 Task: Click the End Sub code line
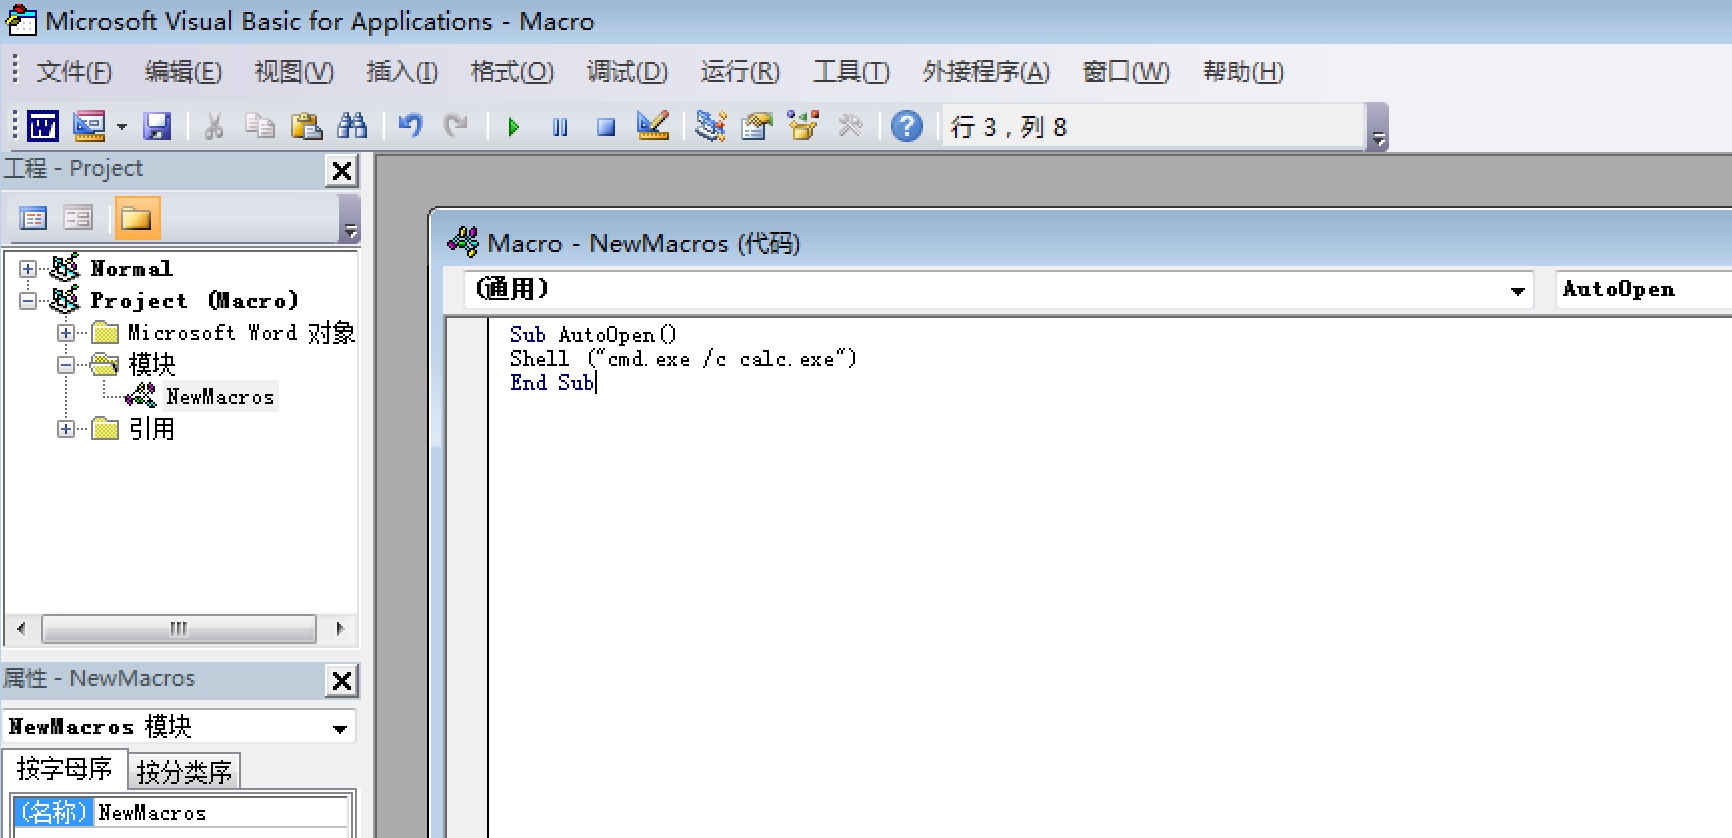coord(552,383)
